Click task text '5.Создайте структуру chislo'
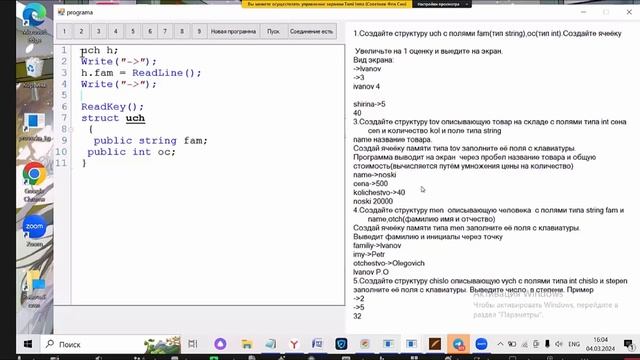This screenshot has height=360, width=640. coord(401,281)
